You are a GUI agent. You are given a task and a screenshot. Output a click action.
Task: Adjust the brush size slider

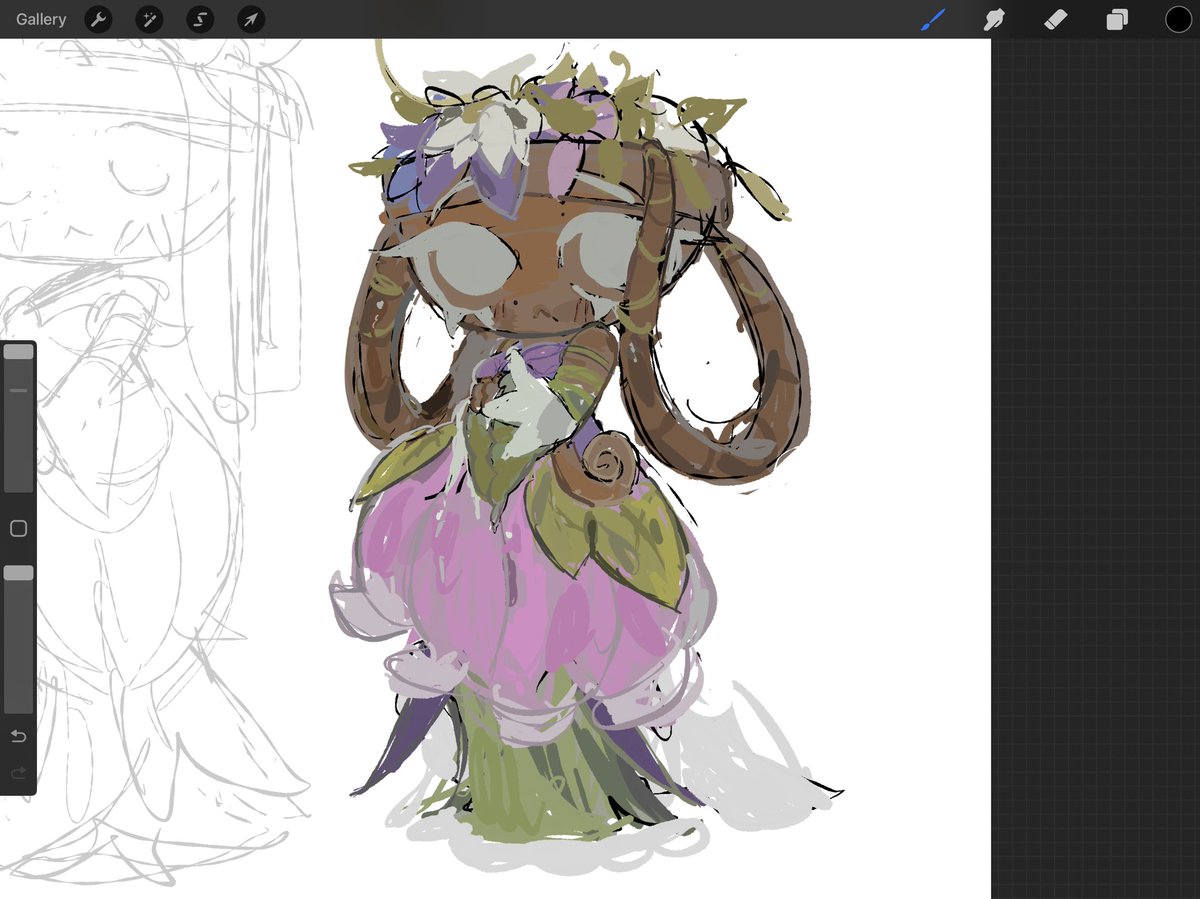click(18, 418)
